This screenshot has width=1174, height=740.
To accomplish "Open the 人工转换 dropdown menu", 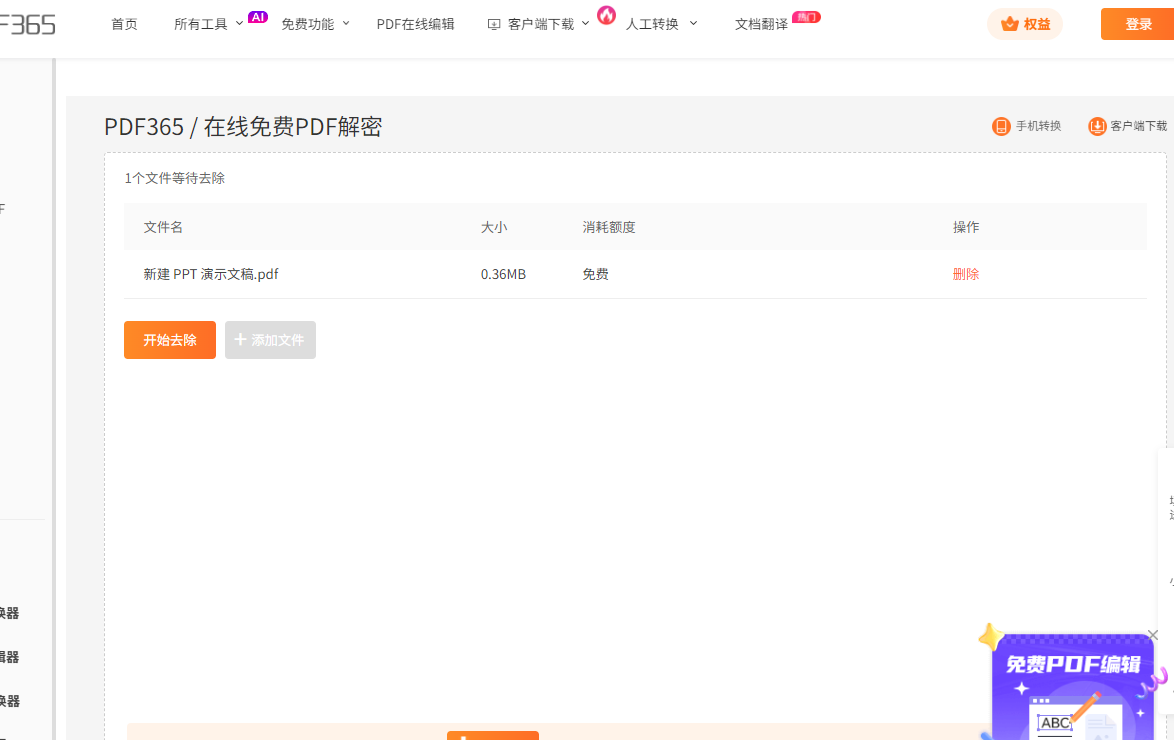I will [x=661, y=24].
